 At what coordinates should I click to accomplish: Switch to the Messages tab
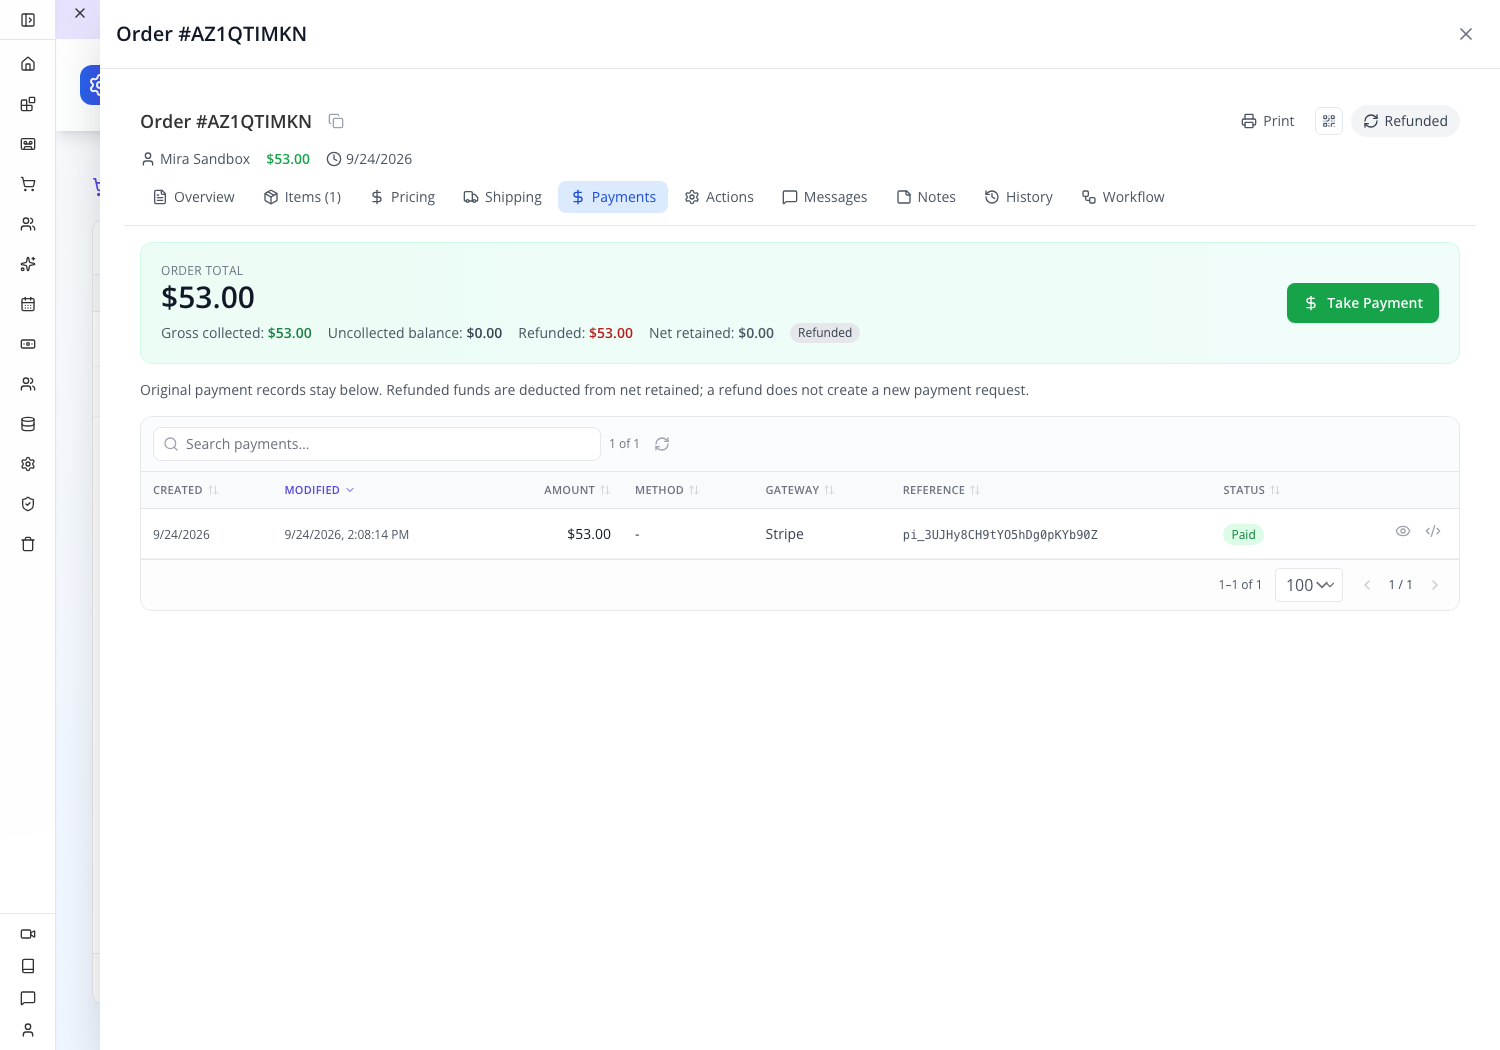(824, 197)
